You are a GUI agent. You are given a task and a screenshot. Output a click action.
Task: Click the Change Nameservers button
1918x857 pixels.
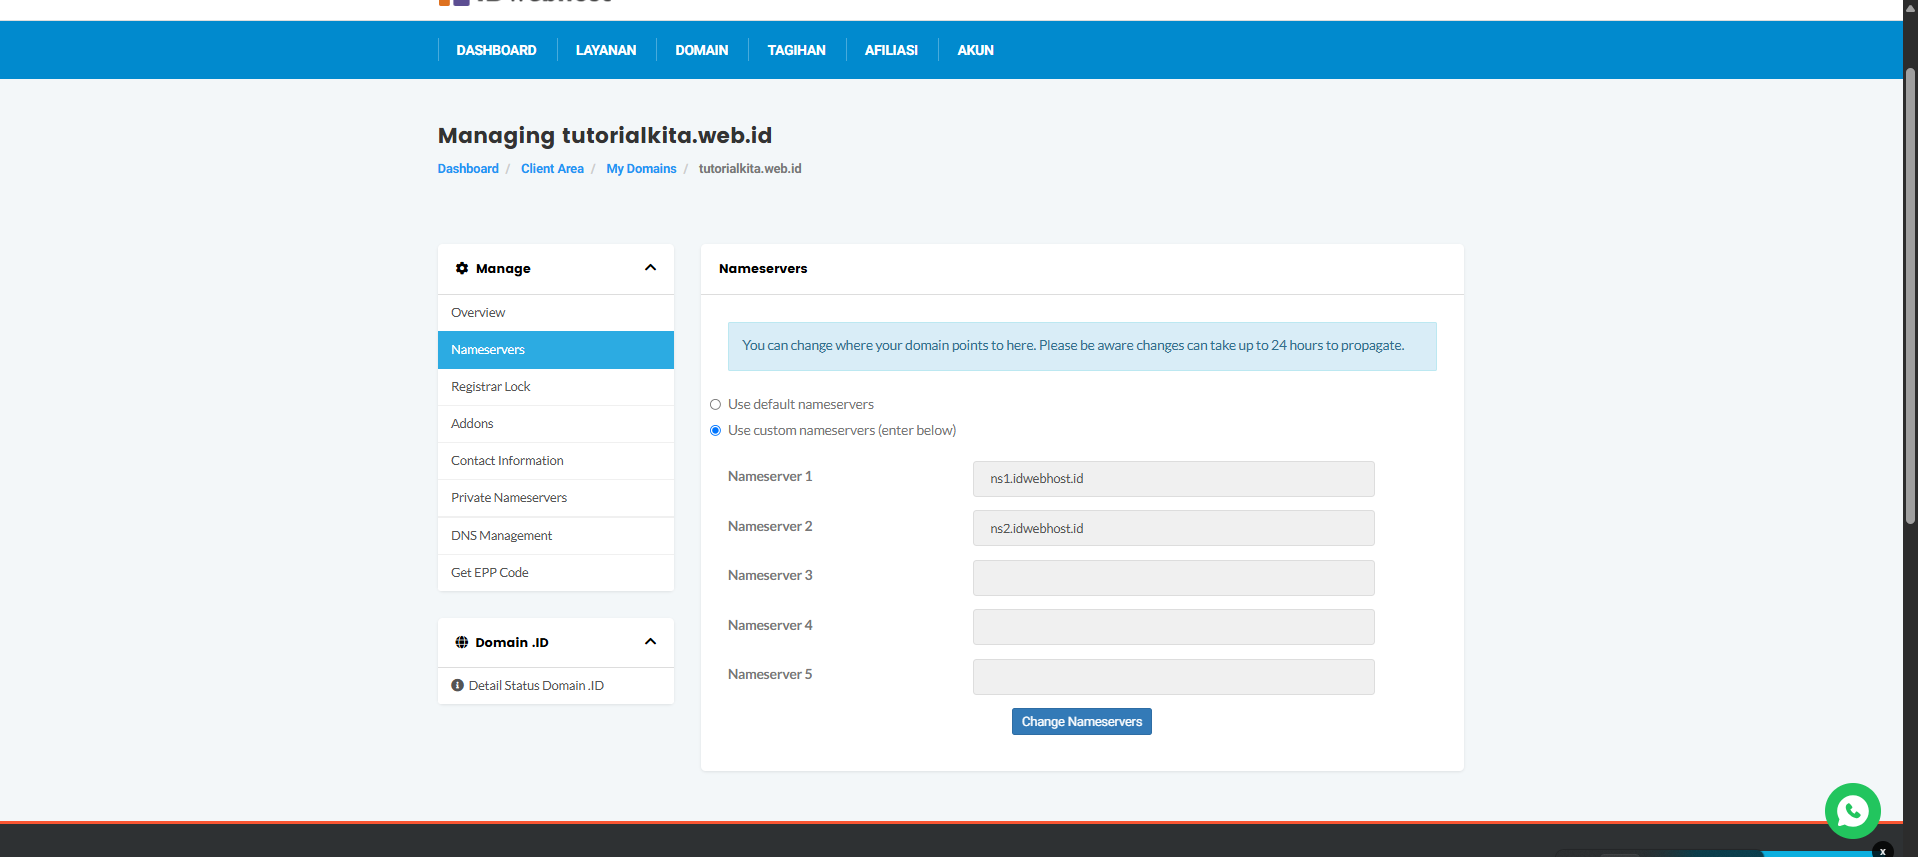tap(1081, 722)
